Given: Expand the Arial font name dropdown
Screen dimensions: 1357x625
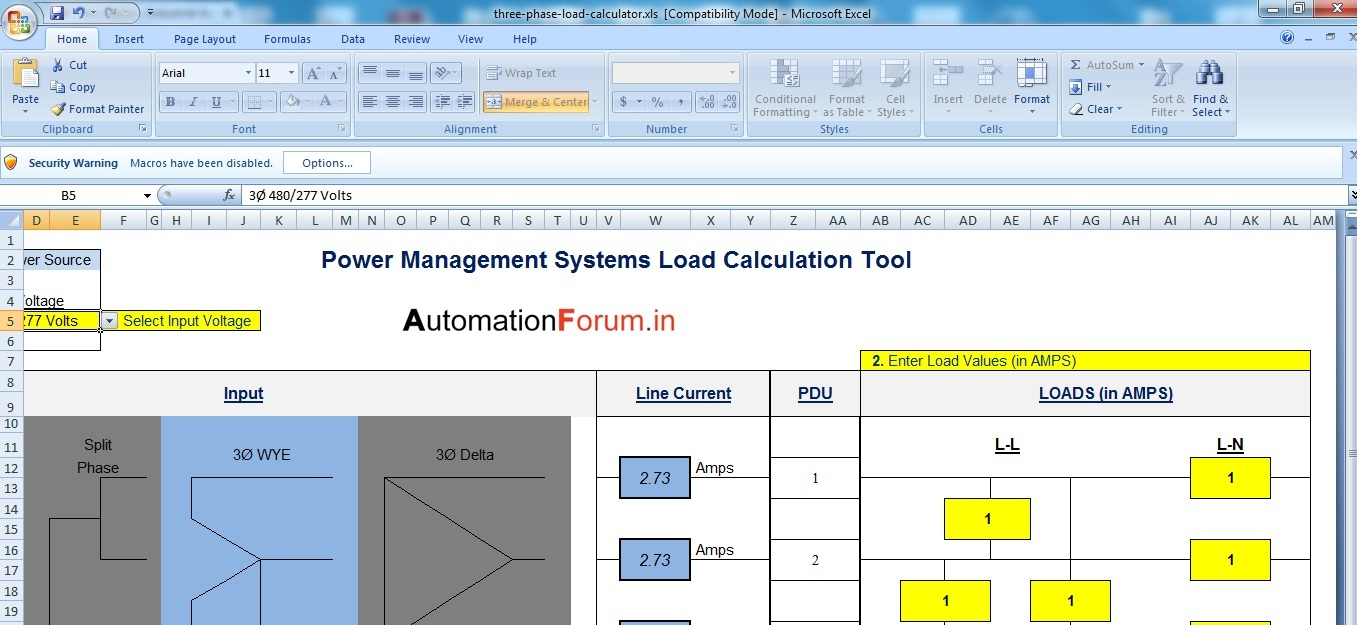Looking at the screenshot, I should tap(248, 73).
